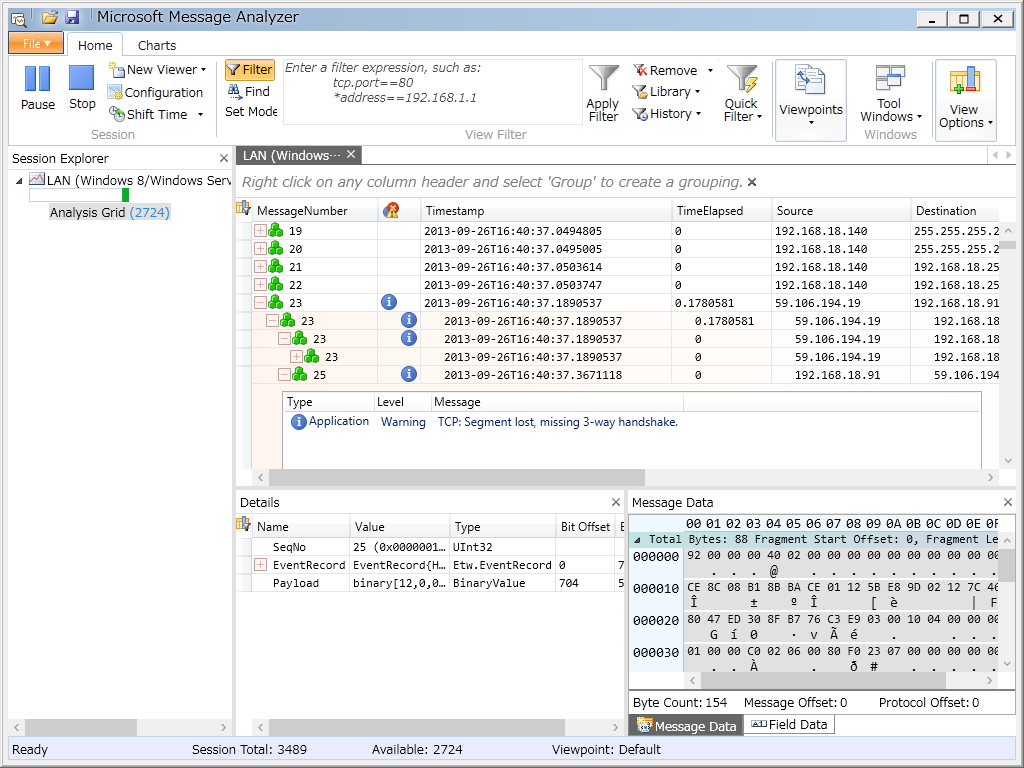Expand message 20 row

pos(260,249)
